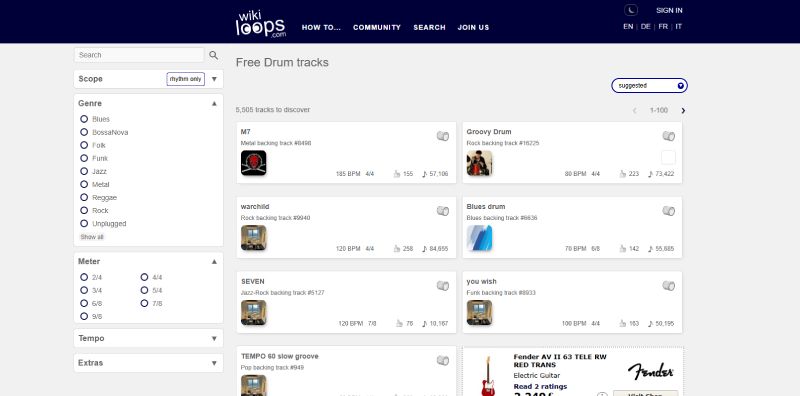Click drum icon on you wish track
800x396 pixels.
coord(668,286)
